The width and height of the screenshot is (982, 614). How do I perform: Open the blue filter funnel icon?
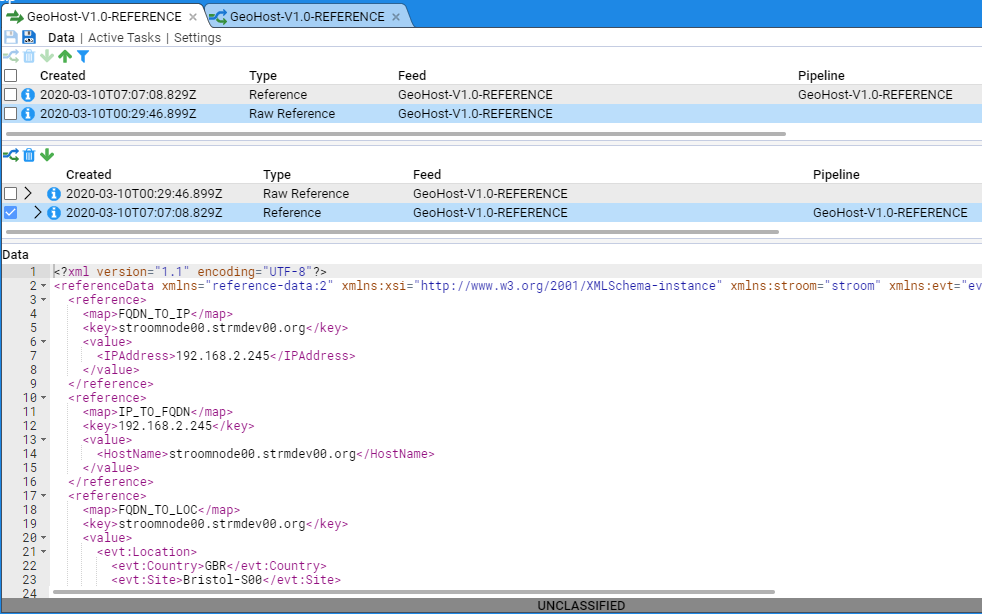pyautogui.click(x=84, y=57)
